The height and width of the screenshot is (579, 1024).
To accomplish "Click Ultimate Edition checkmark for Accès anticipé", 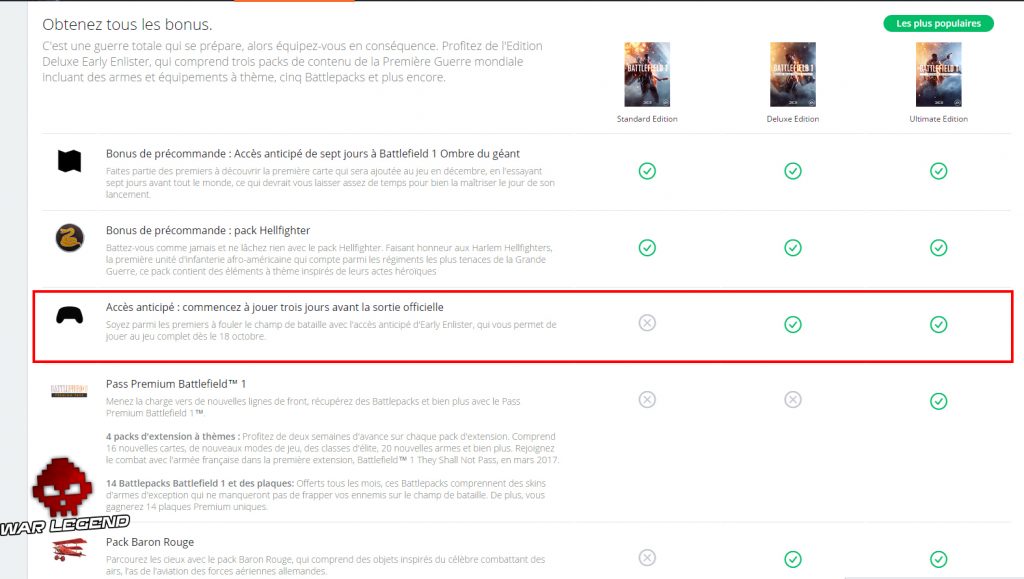I will (x=938, y=323).
